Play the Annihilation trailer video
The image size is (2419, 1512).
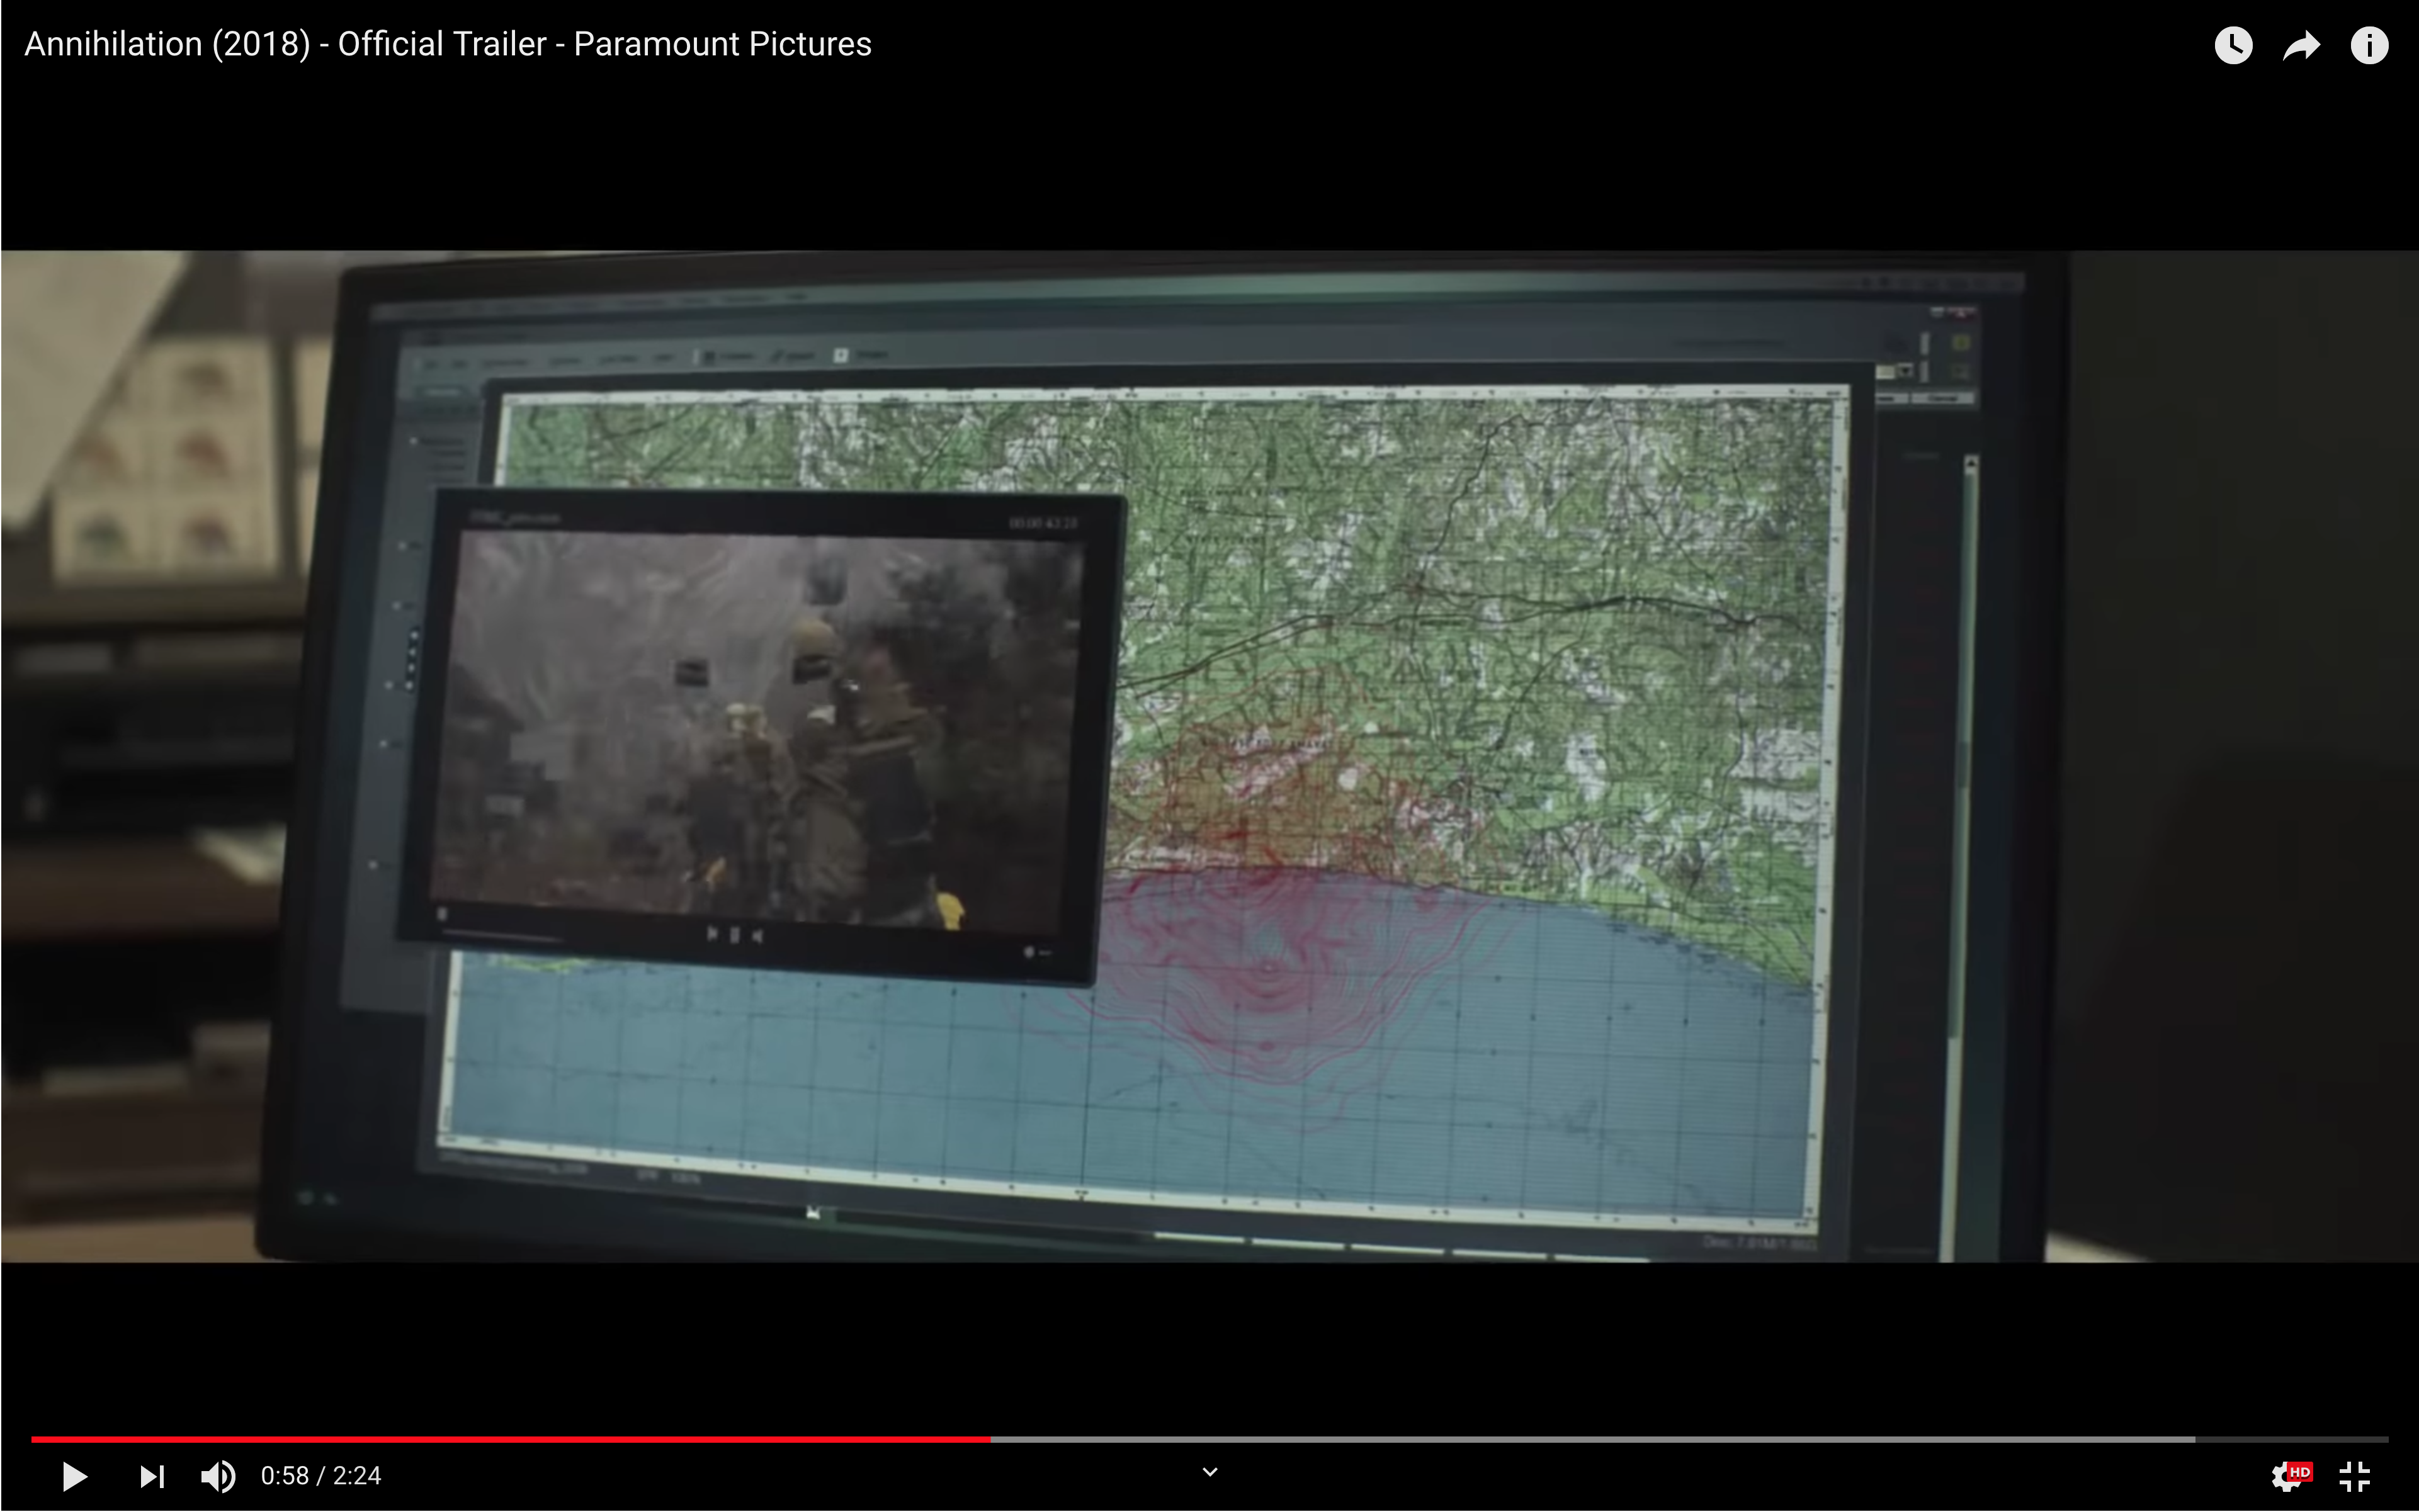click(74, 1476)
